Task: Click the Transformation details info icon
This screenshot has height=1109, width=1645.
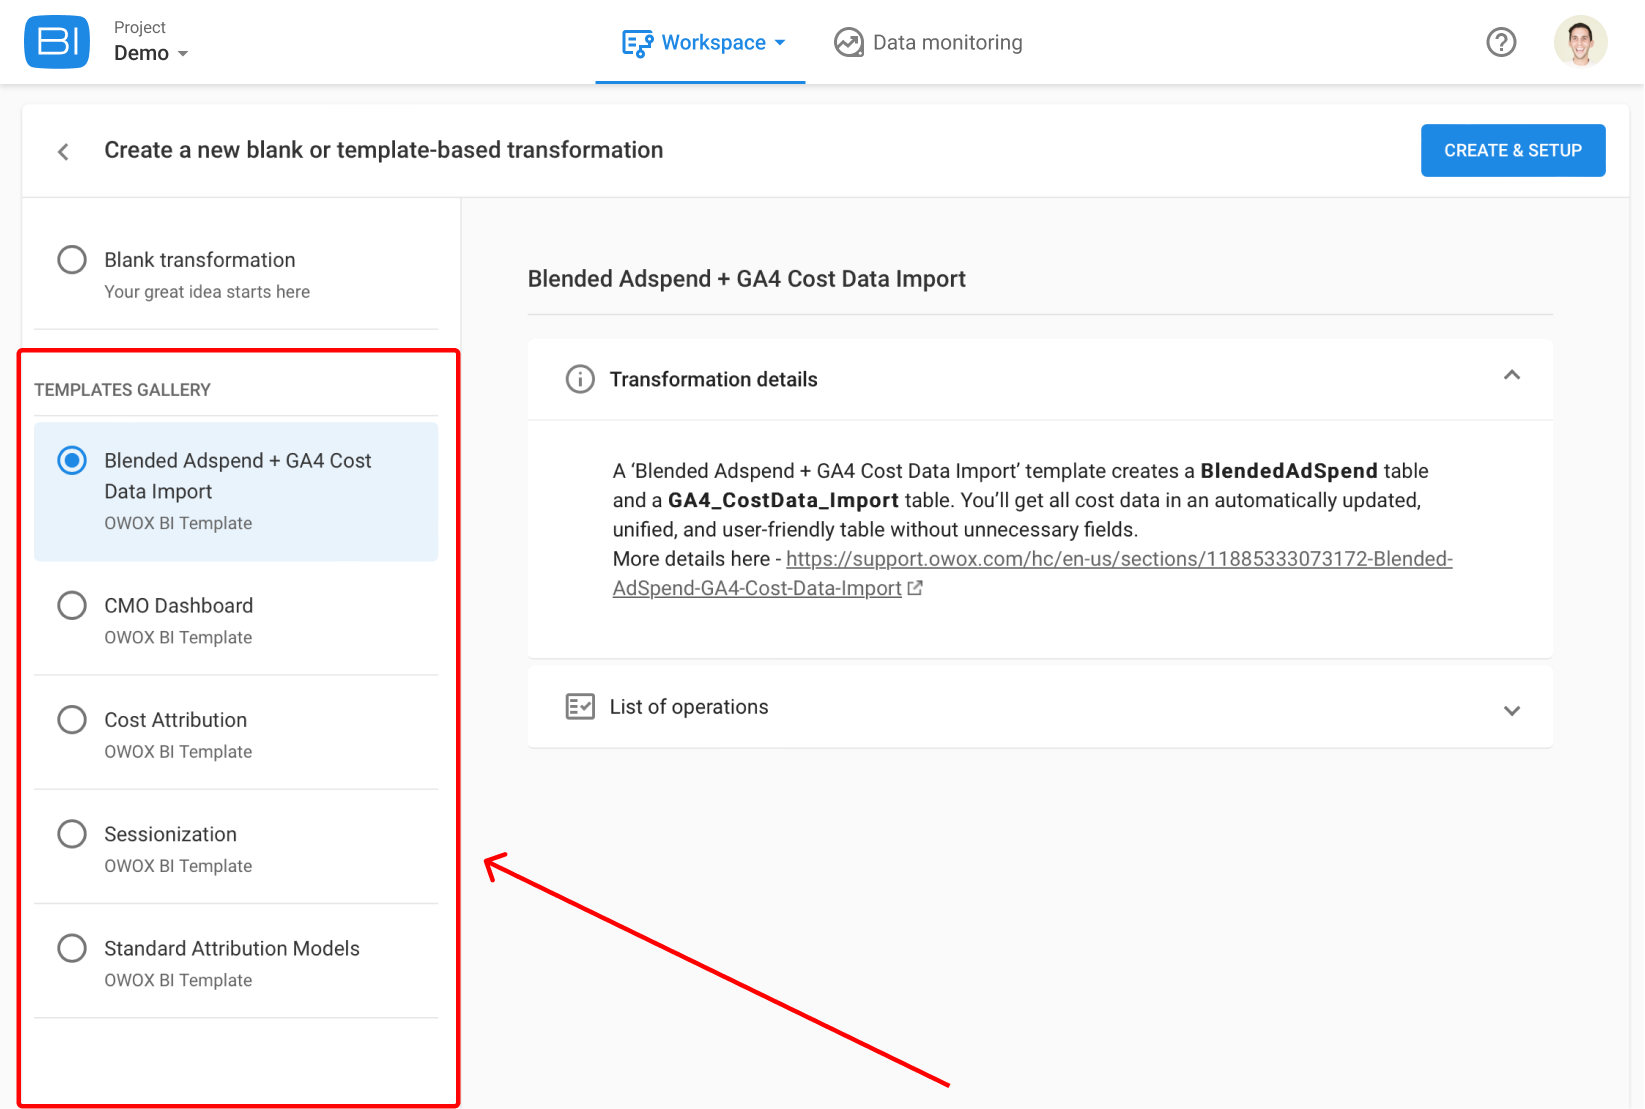Action: pos(580,379)
